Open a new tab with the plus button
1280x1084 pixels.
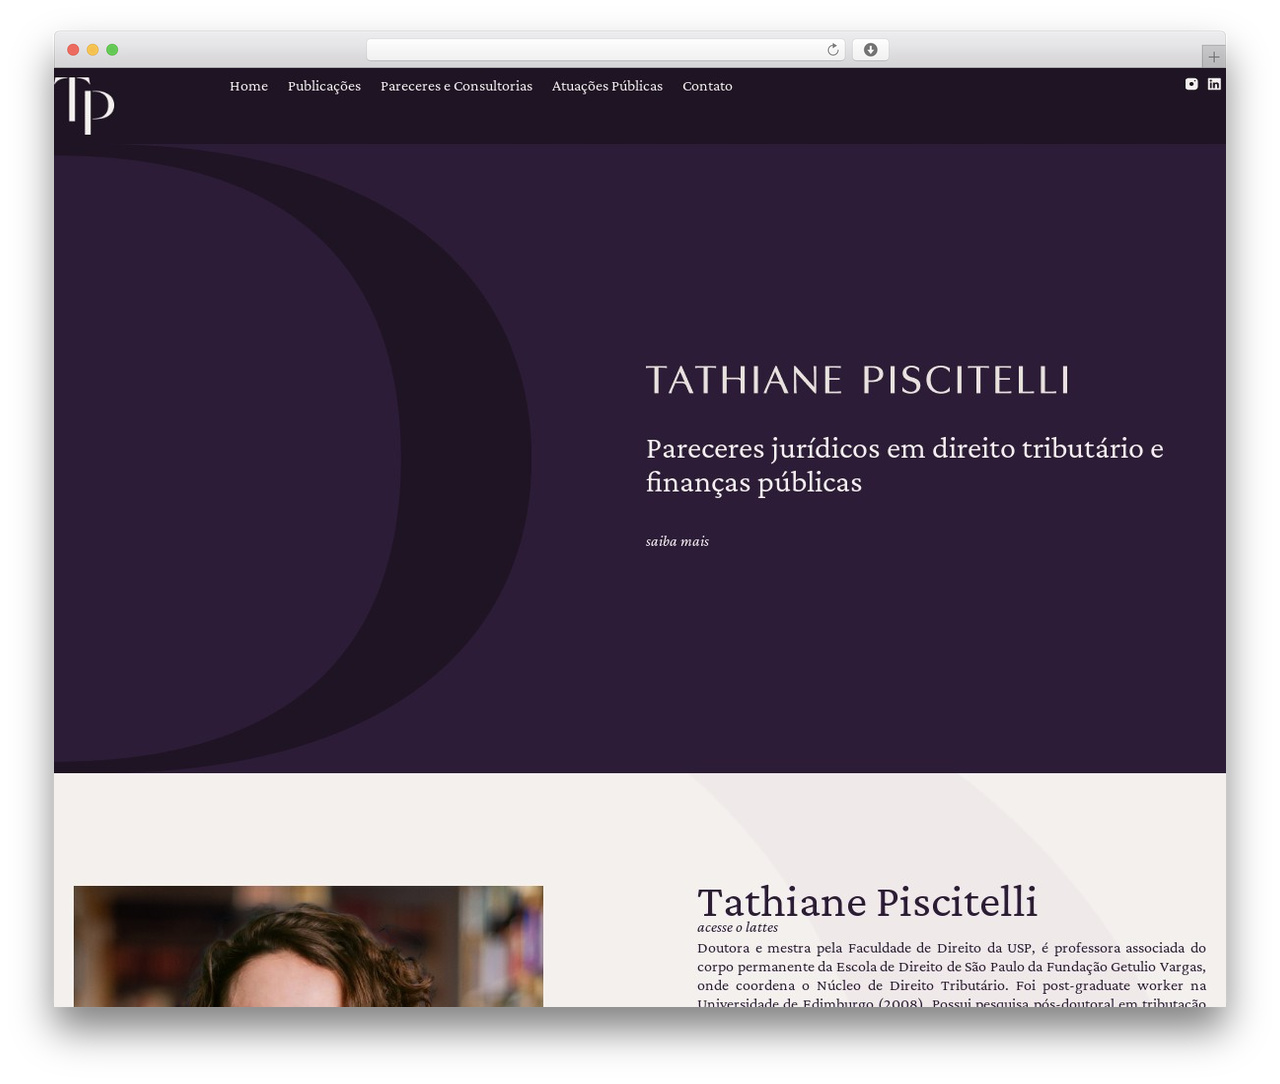pyautogui.click(x=1214, y=57)
